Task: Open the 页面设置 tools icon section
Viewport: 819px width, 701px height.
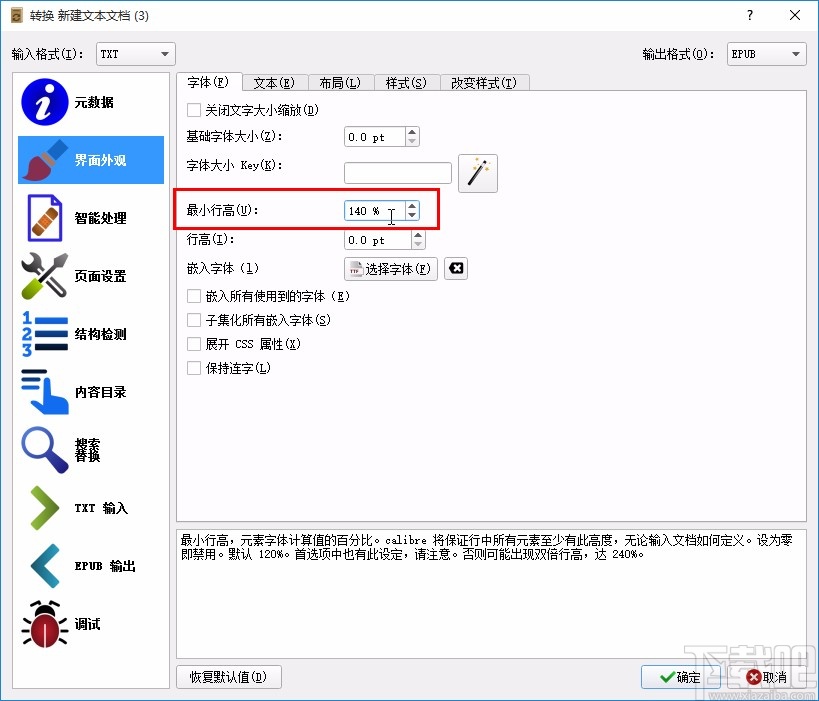Action: [x=91, y=276]
